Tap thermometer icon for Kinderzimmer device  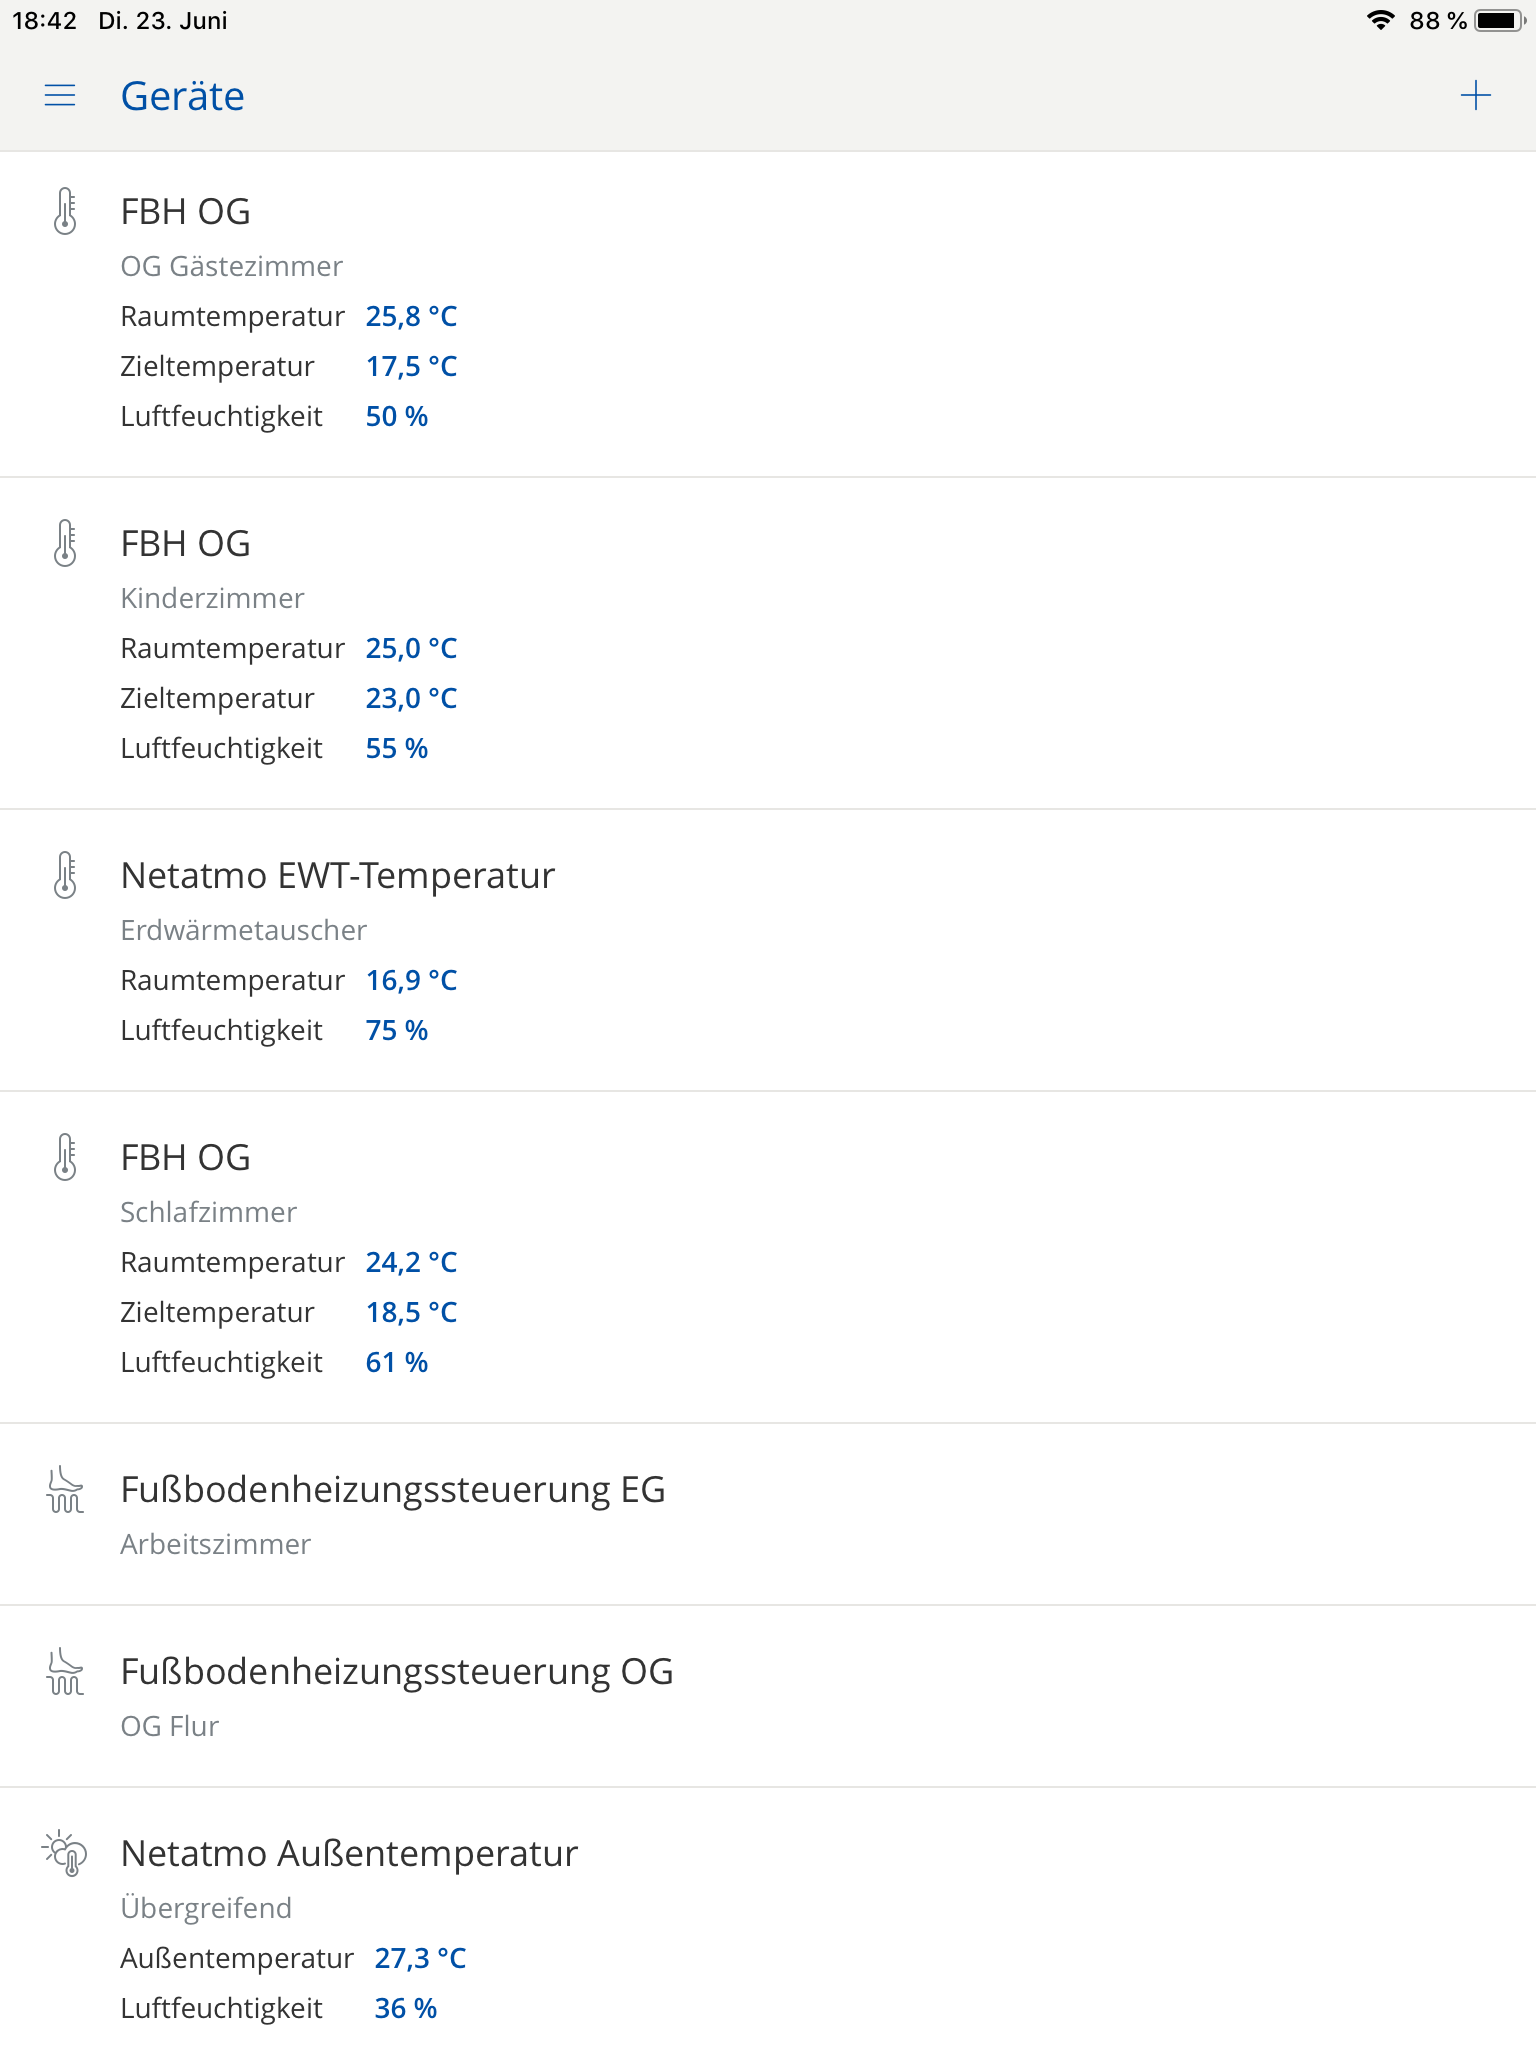(x=65, y=543)
